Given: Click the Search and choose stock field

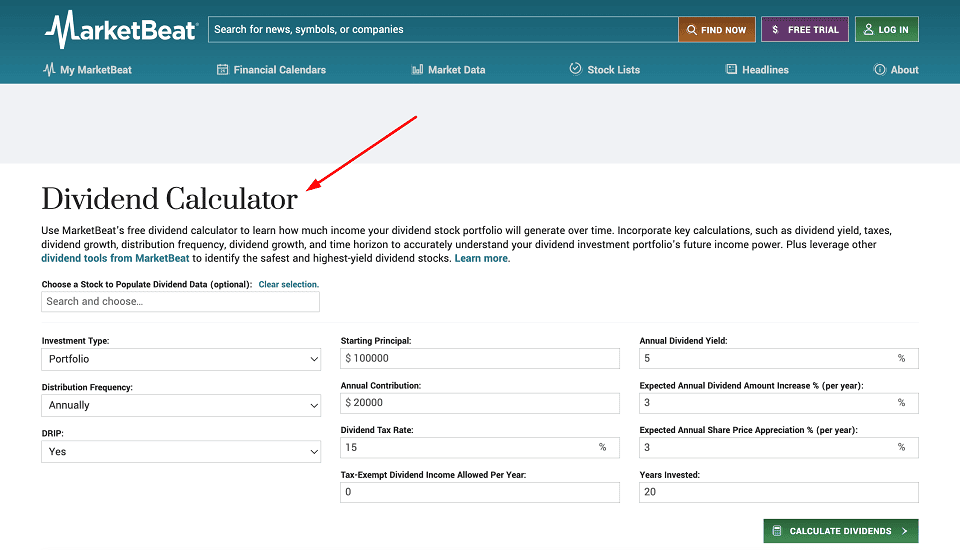Looking at the screenshot, I should click(180, 301).
